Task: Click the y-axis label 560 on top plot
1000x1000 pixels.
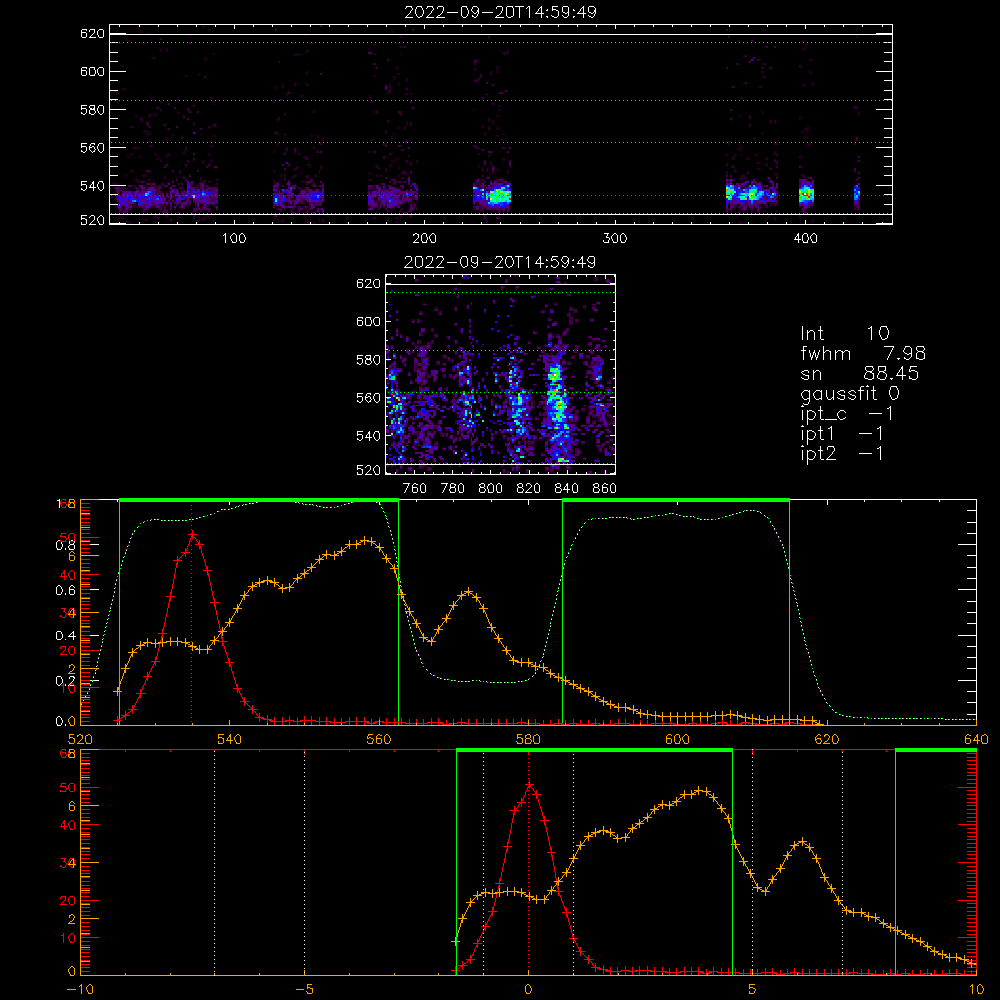Action: (92, 147)
